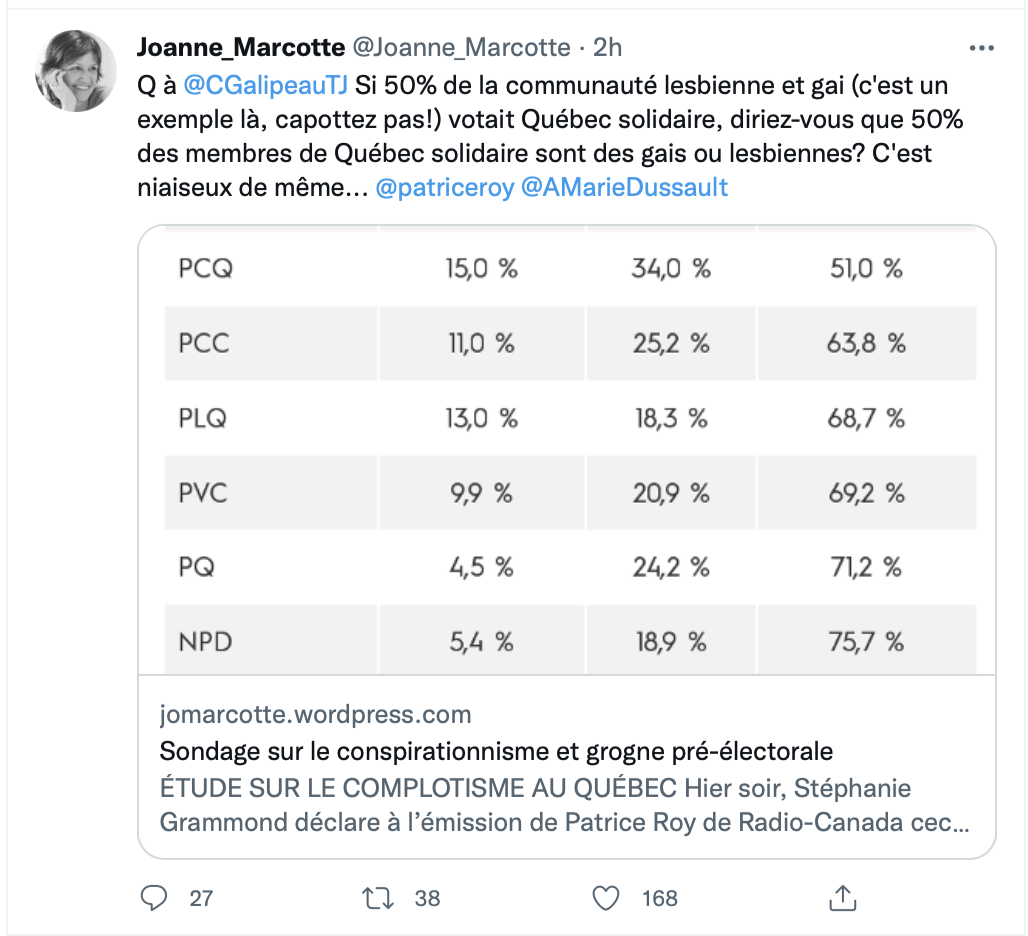Click the Joanne_Marcotte display name
Viewport: 1028px width, 936px height.
[x=241, y=47]
